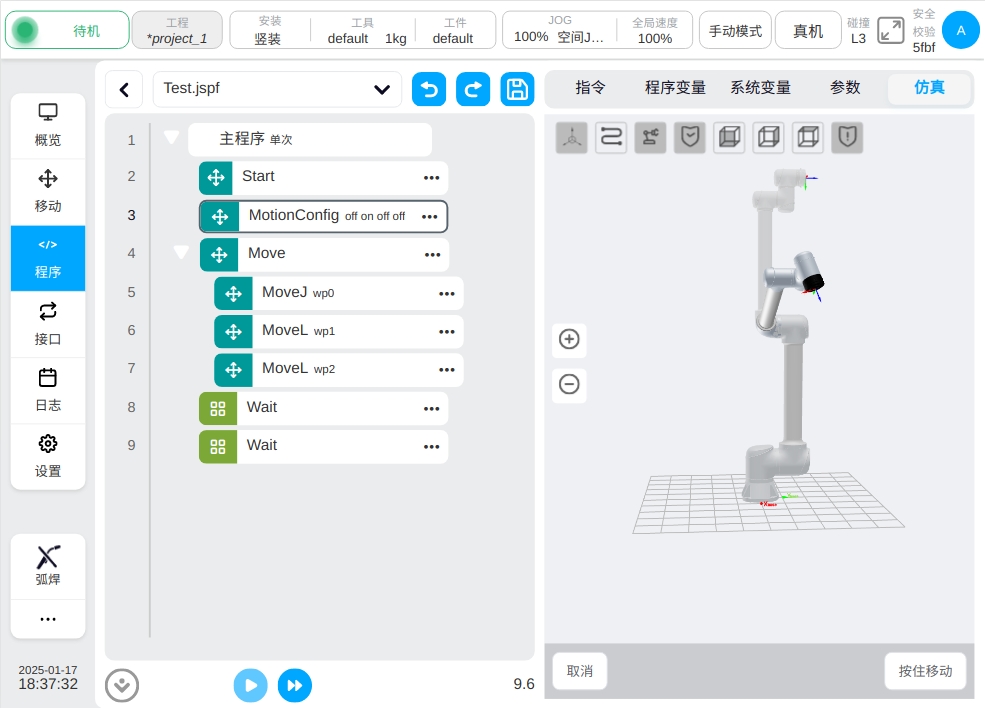Collapse the Move node on line 4

(x=181, y=253)
